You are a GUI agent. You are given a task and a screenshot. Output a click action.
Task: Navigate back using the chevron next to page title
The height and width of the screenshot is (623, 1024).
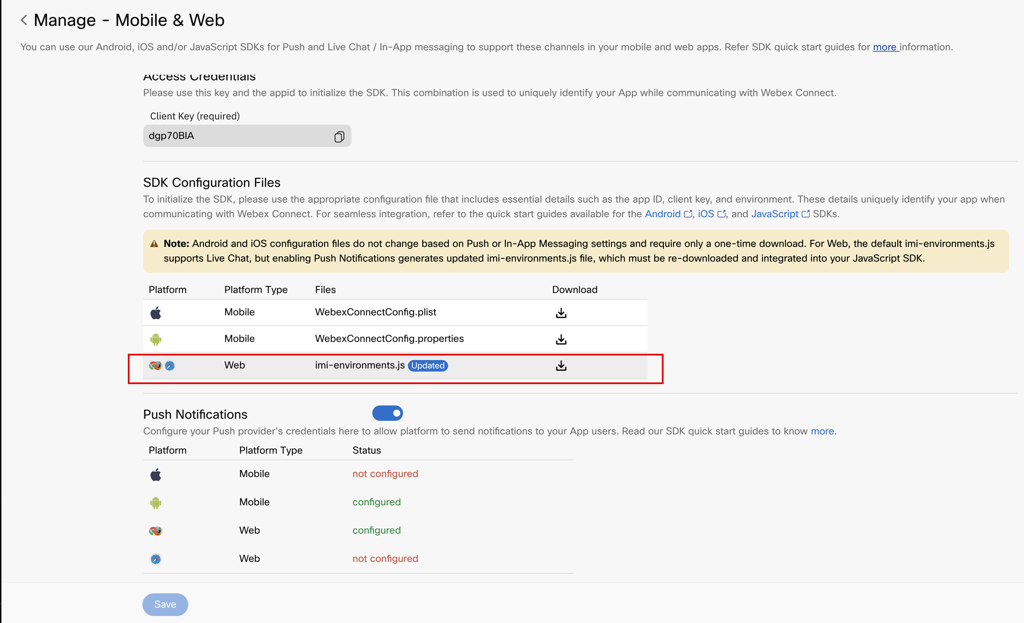pos(24,20)
